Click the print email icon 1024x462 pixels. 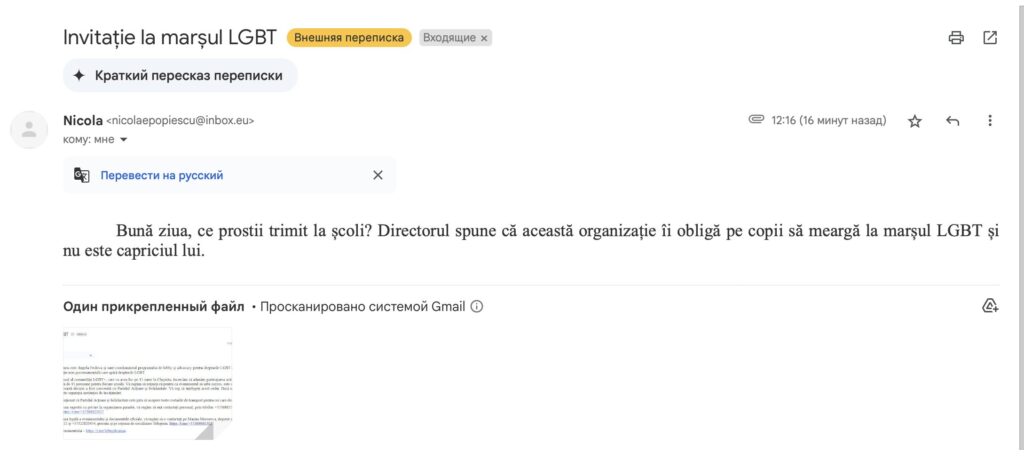coord(955,38)
